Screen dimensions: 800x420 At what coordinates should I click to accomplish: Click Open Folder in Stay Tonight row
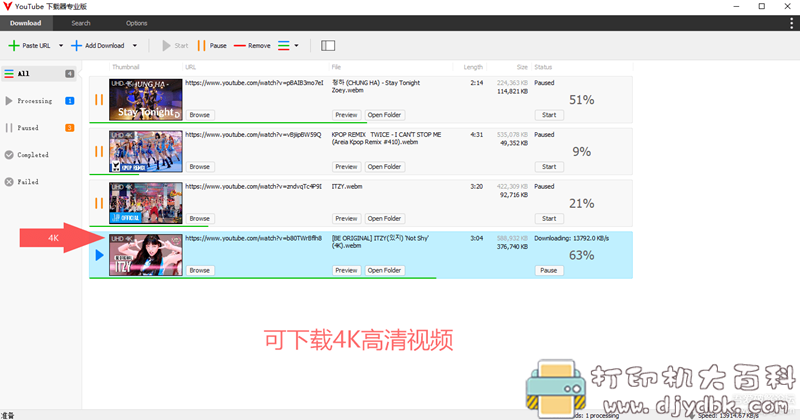click(x=384, y=115)
